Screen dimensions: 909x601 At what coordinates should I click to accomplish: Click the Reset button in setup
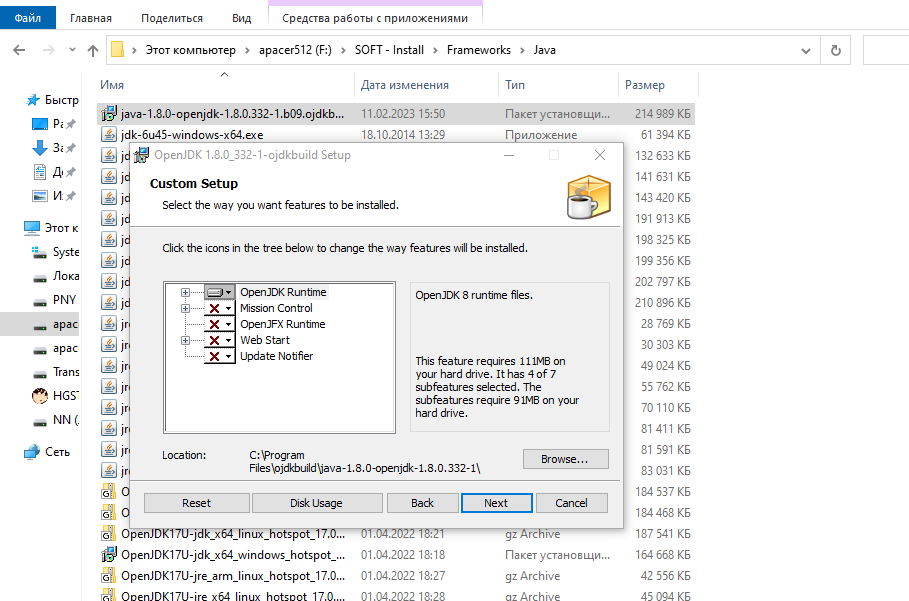[x=197, y=503]
